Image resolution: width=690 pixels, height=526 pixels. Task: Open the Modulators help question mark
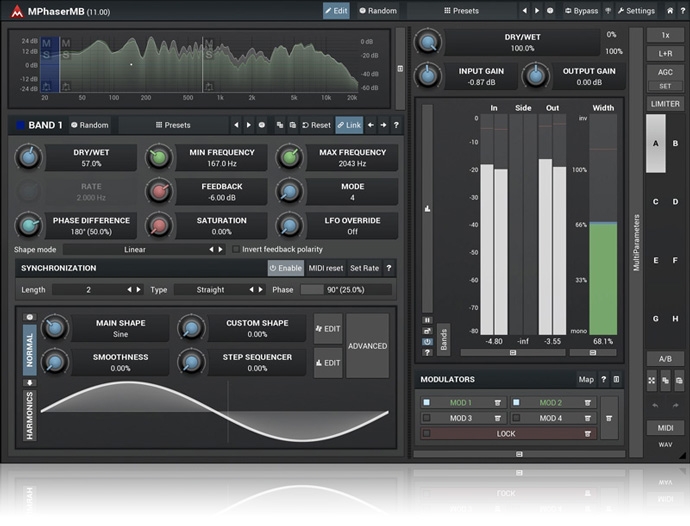tap(603, 380)
